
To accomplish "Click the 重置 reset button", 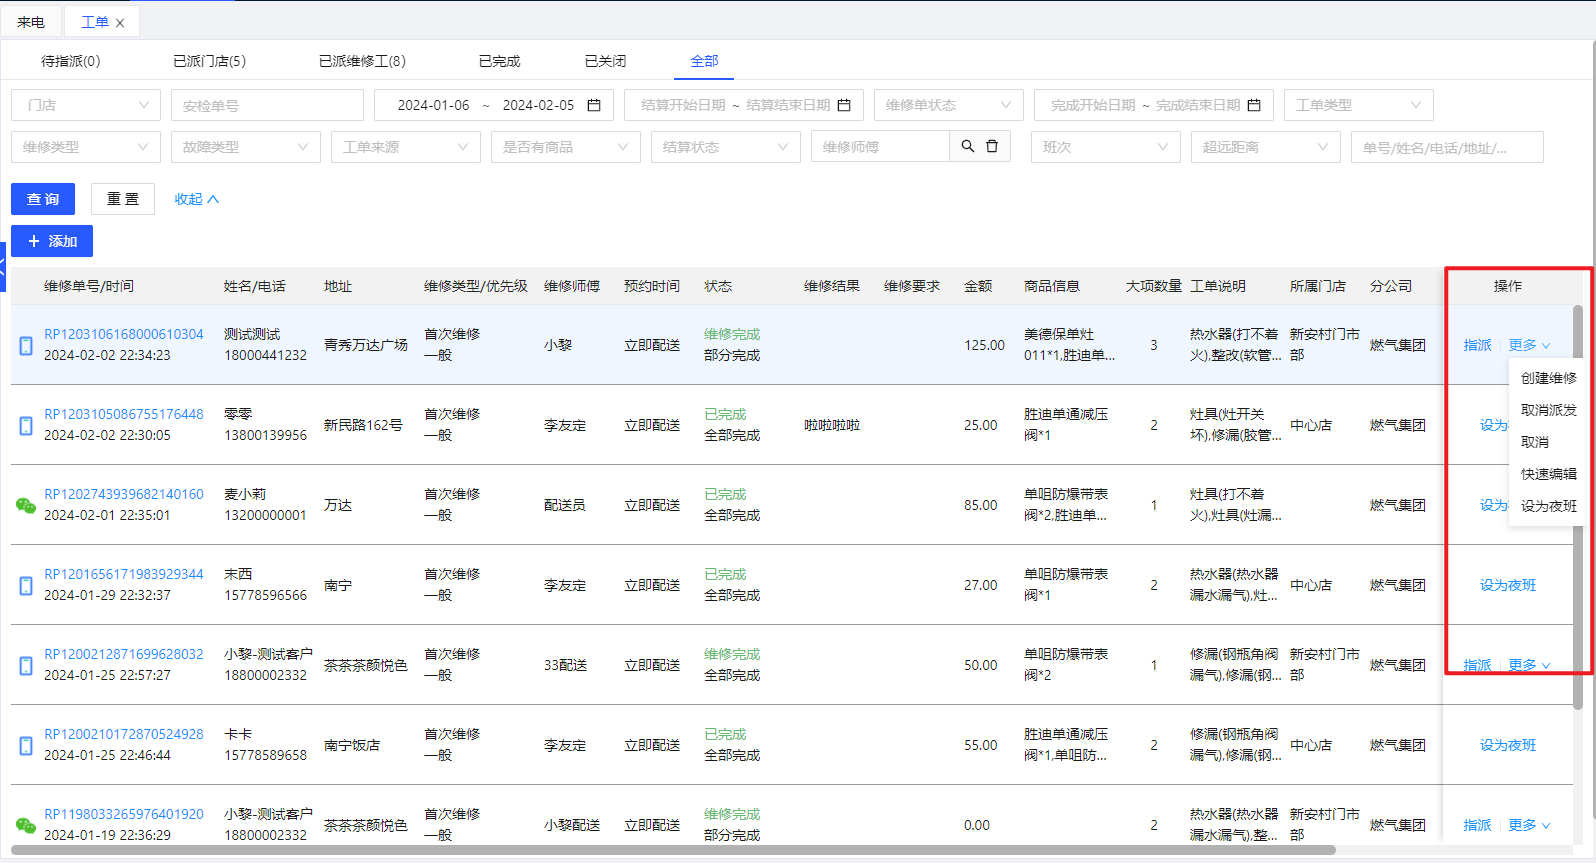I will [x=123, y=199].
